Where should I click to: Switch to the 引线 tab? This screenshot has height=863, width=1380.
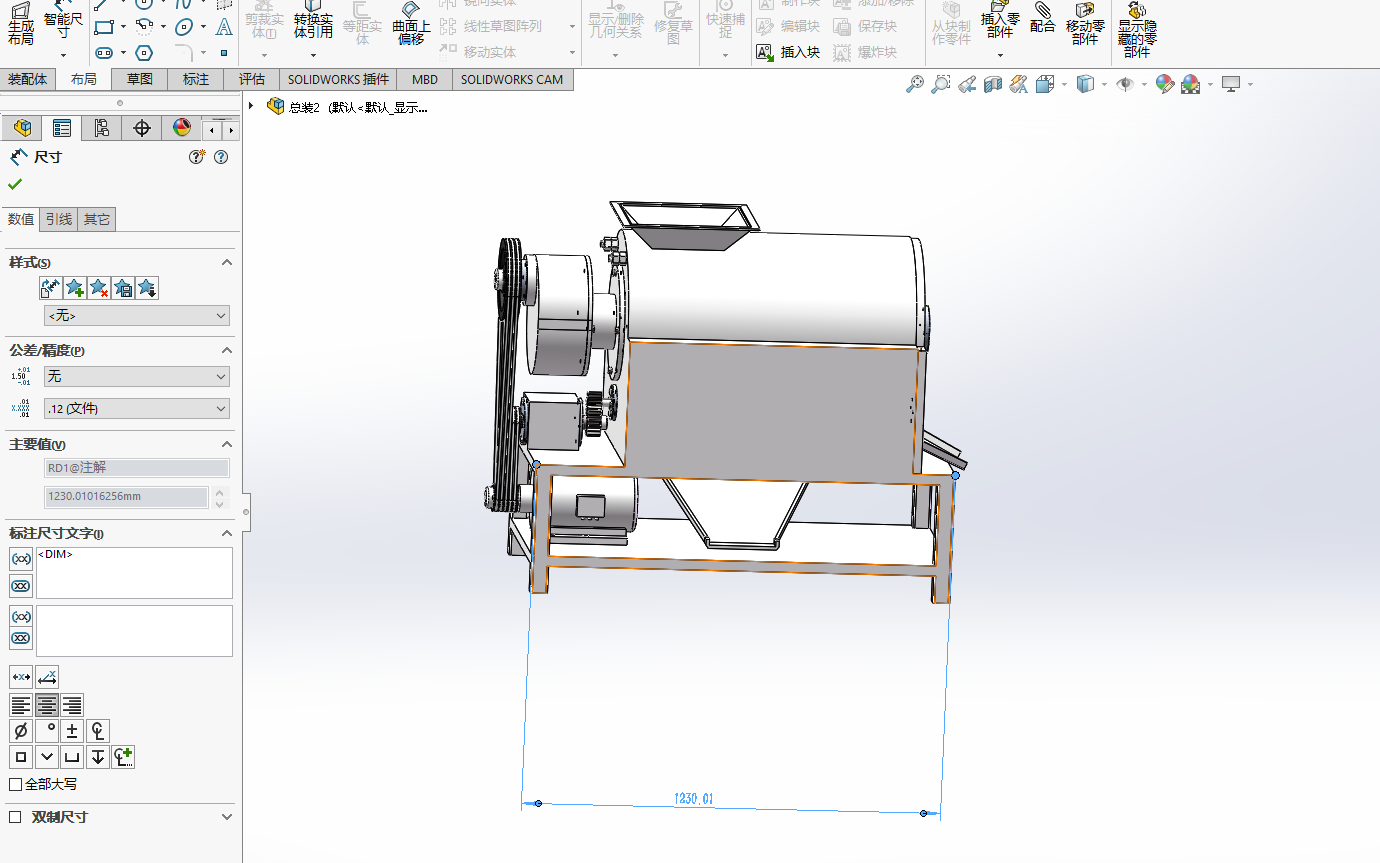click(59, 220)
